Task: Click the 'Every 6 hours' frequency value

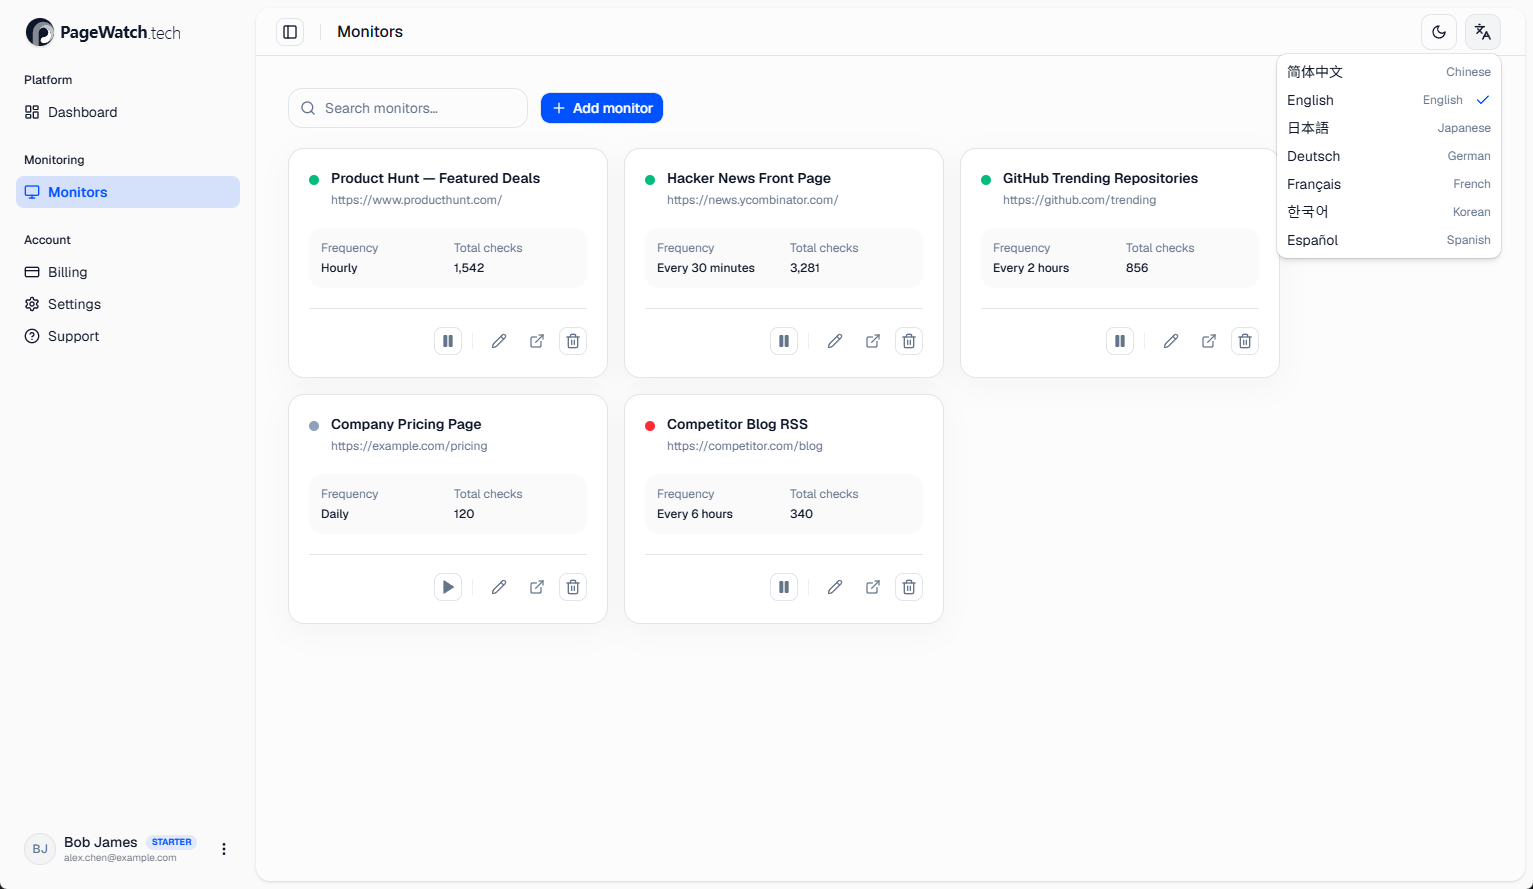Action: click(x=695, y=514)
